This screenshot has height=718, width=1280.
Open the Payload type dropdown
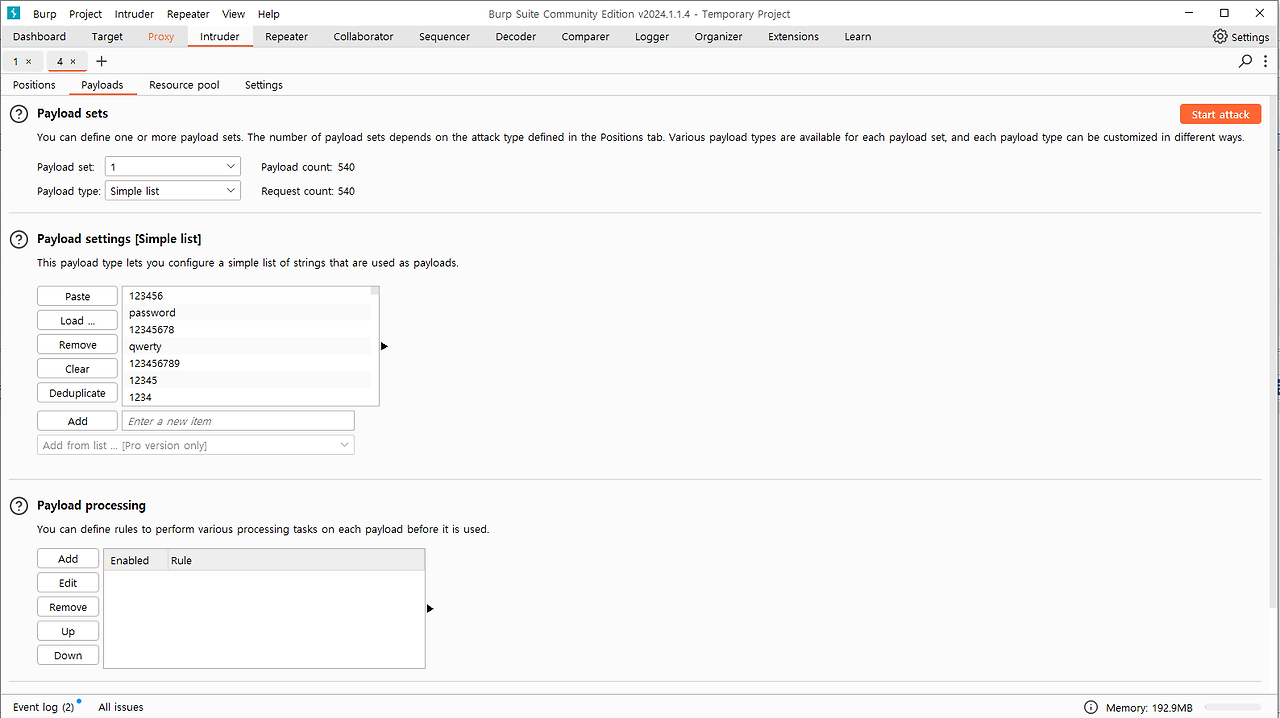(x=173, y=190)
